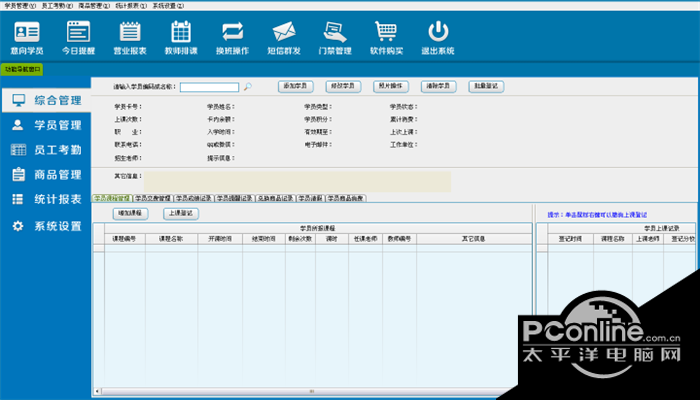Image resolution: width=700 pixels, height=400 pixels.
Task: Switch to the 学员商品购买 tab
Action: pos(346,198)
